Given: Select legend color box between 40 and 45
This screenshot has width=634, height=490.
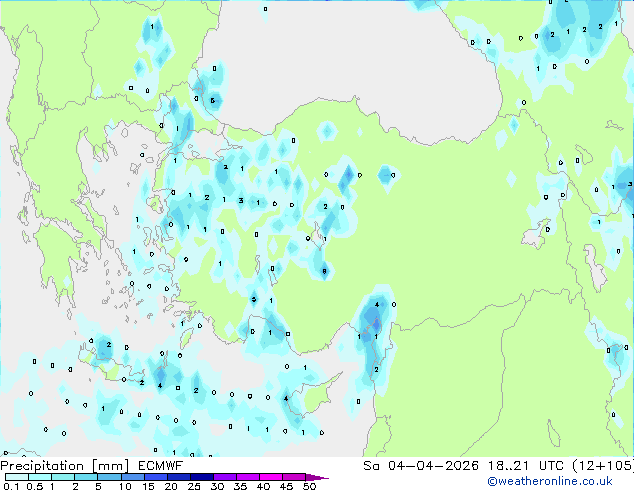Looking at the screenshot, I should (x=271, y=477).
